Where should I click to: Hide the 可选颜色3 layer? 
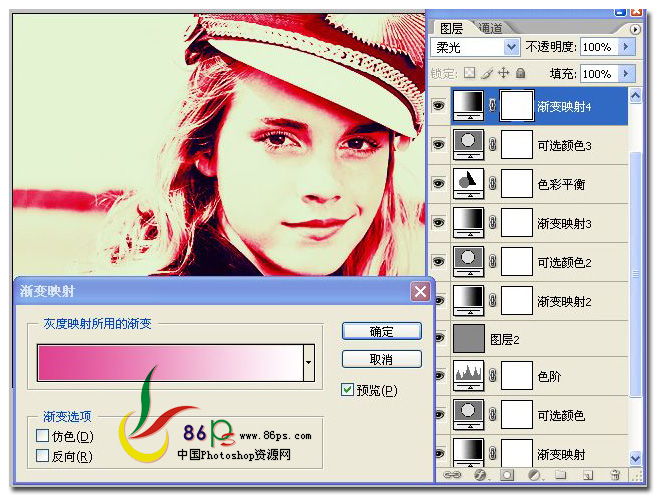[x=439, y=145]
